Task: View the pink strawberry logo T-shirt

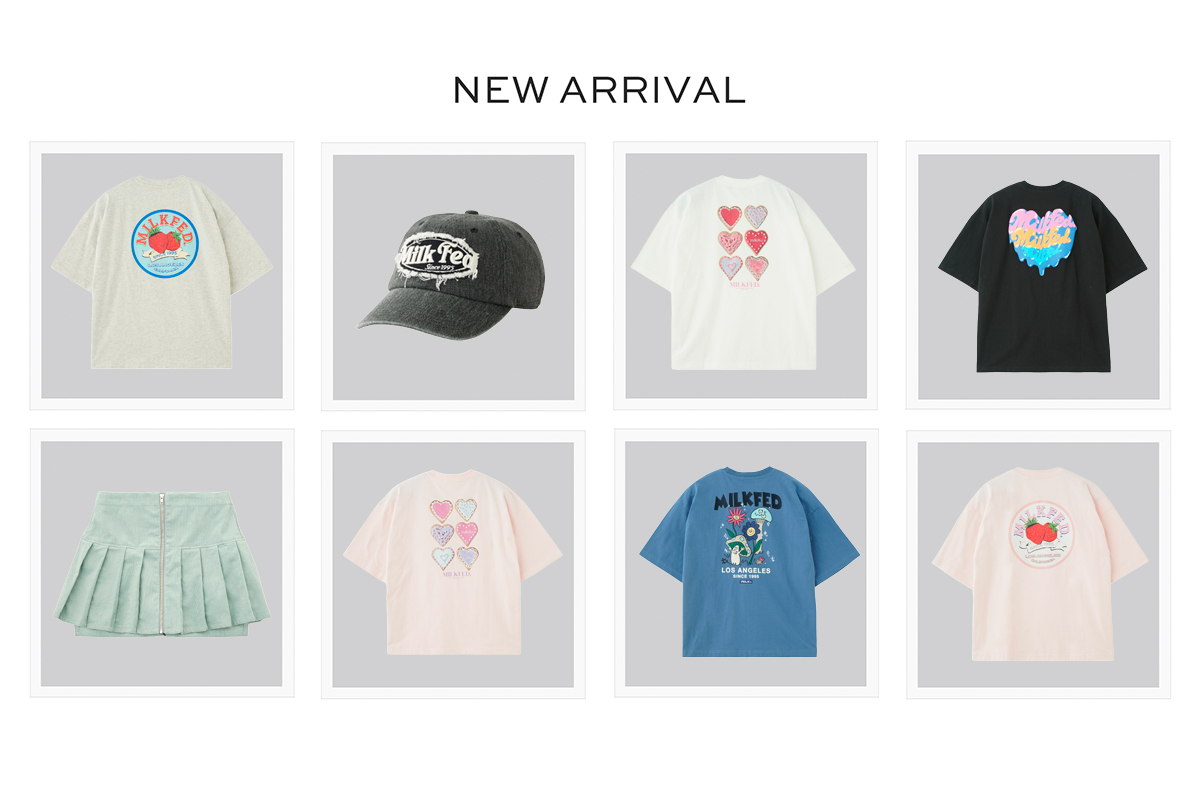Action: [1038, 564]
